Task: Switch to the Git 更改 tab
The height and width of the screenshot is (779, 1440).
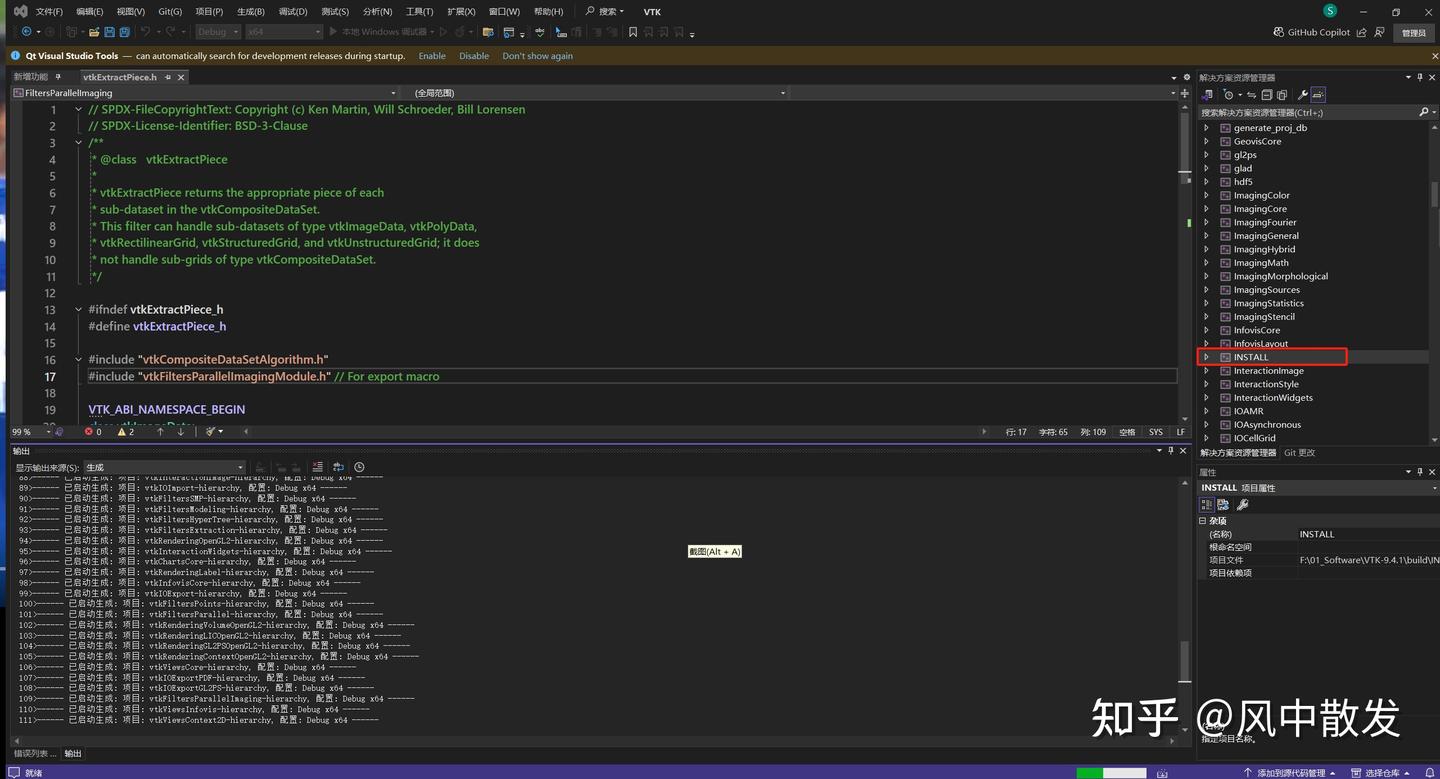Action: [1299, 452]
